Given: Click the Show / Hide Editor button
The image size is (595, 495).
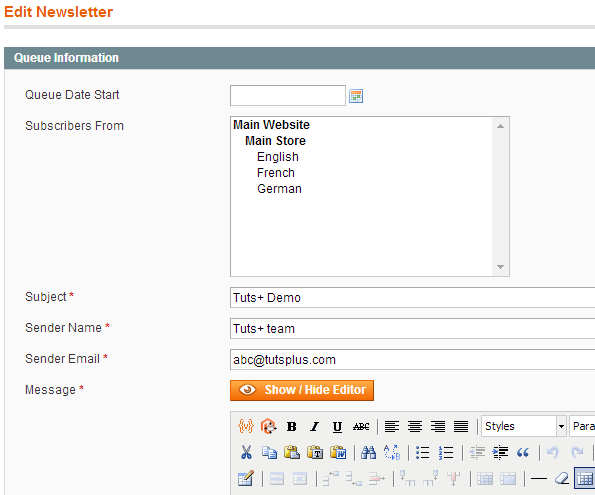Looking at the screenshot, I should tap(302, 390).
